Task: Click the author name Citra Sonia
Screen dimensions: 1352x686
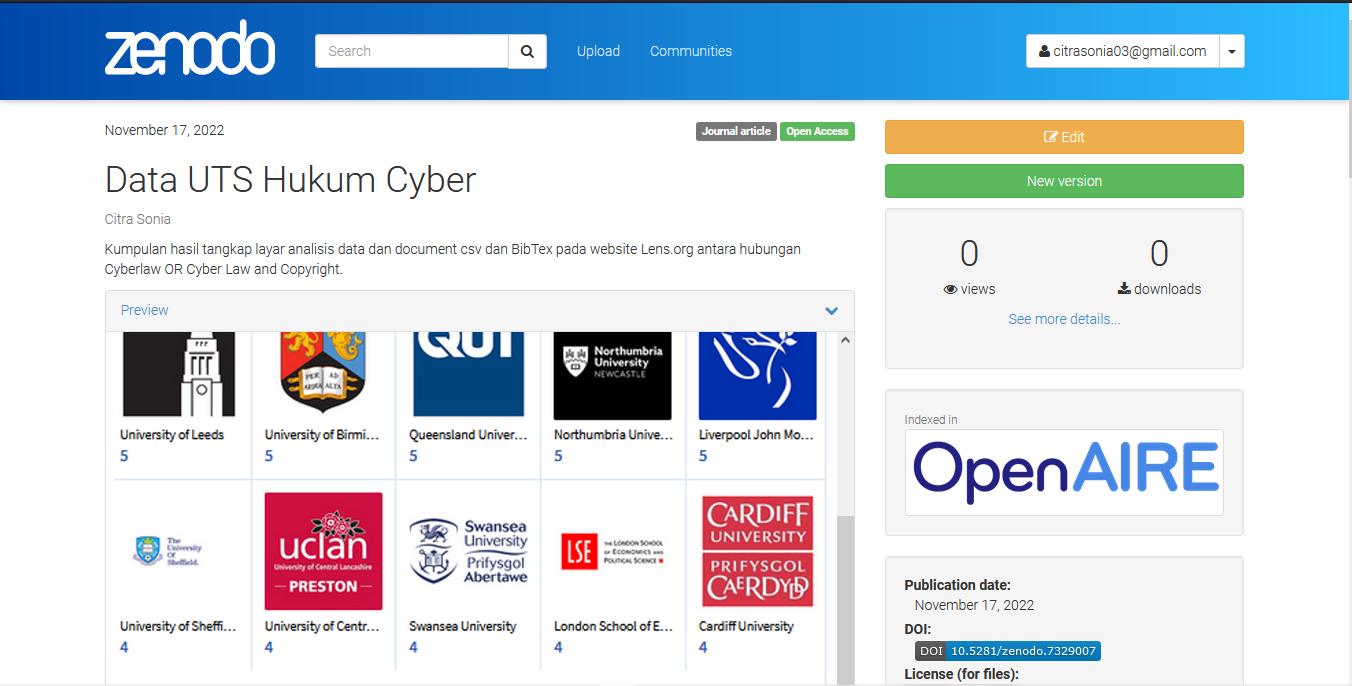Action: (138, 219)
